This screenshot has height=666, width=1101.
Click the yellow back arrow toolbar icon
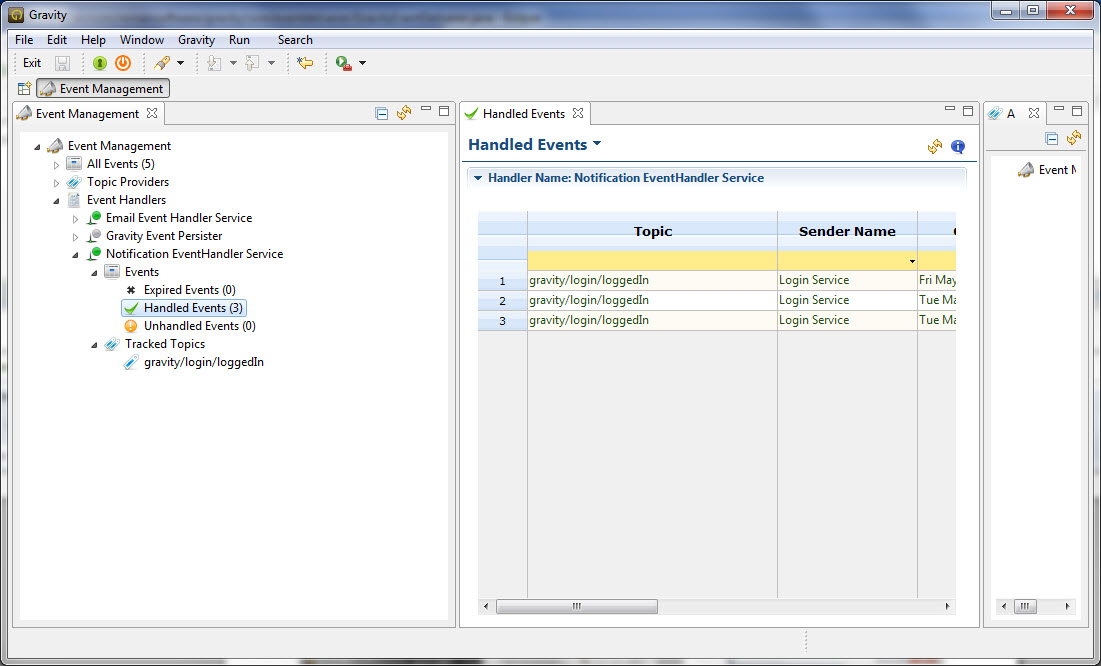click(x=305, y=63)
